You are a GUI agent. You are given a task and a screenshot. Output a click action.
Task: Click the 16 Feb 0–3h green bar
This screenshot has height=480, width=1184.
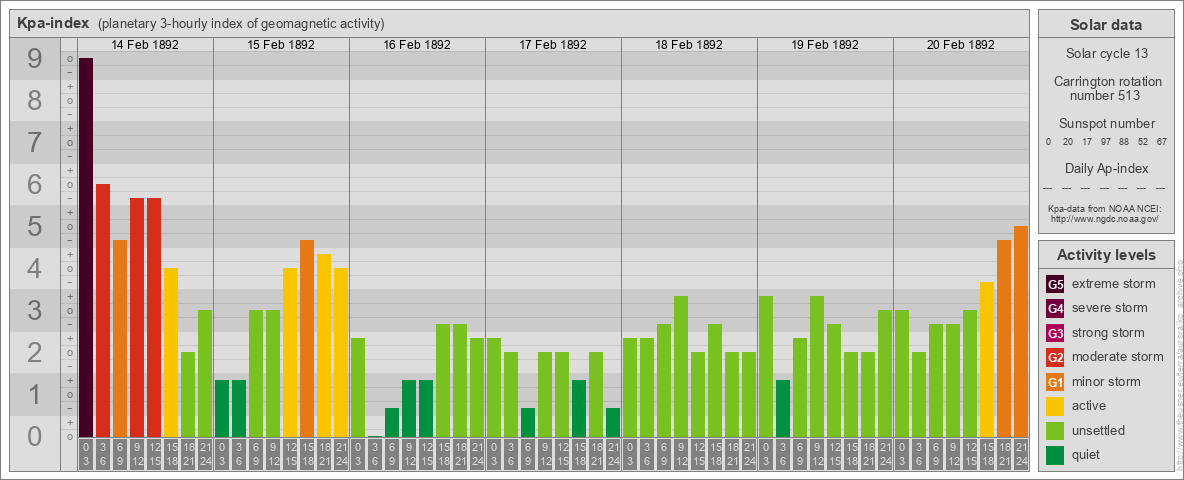pos(358,387)
